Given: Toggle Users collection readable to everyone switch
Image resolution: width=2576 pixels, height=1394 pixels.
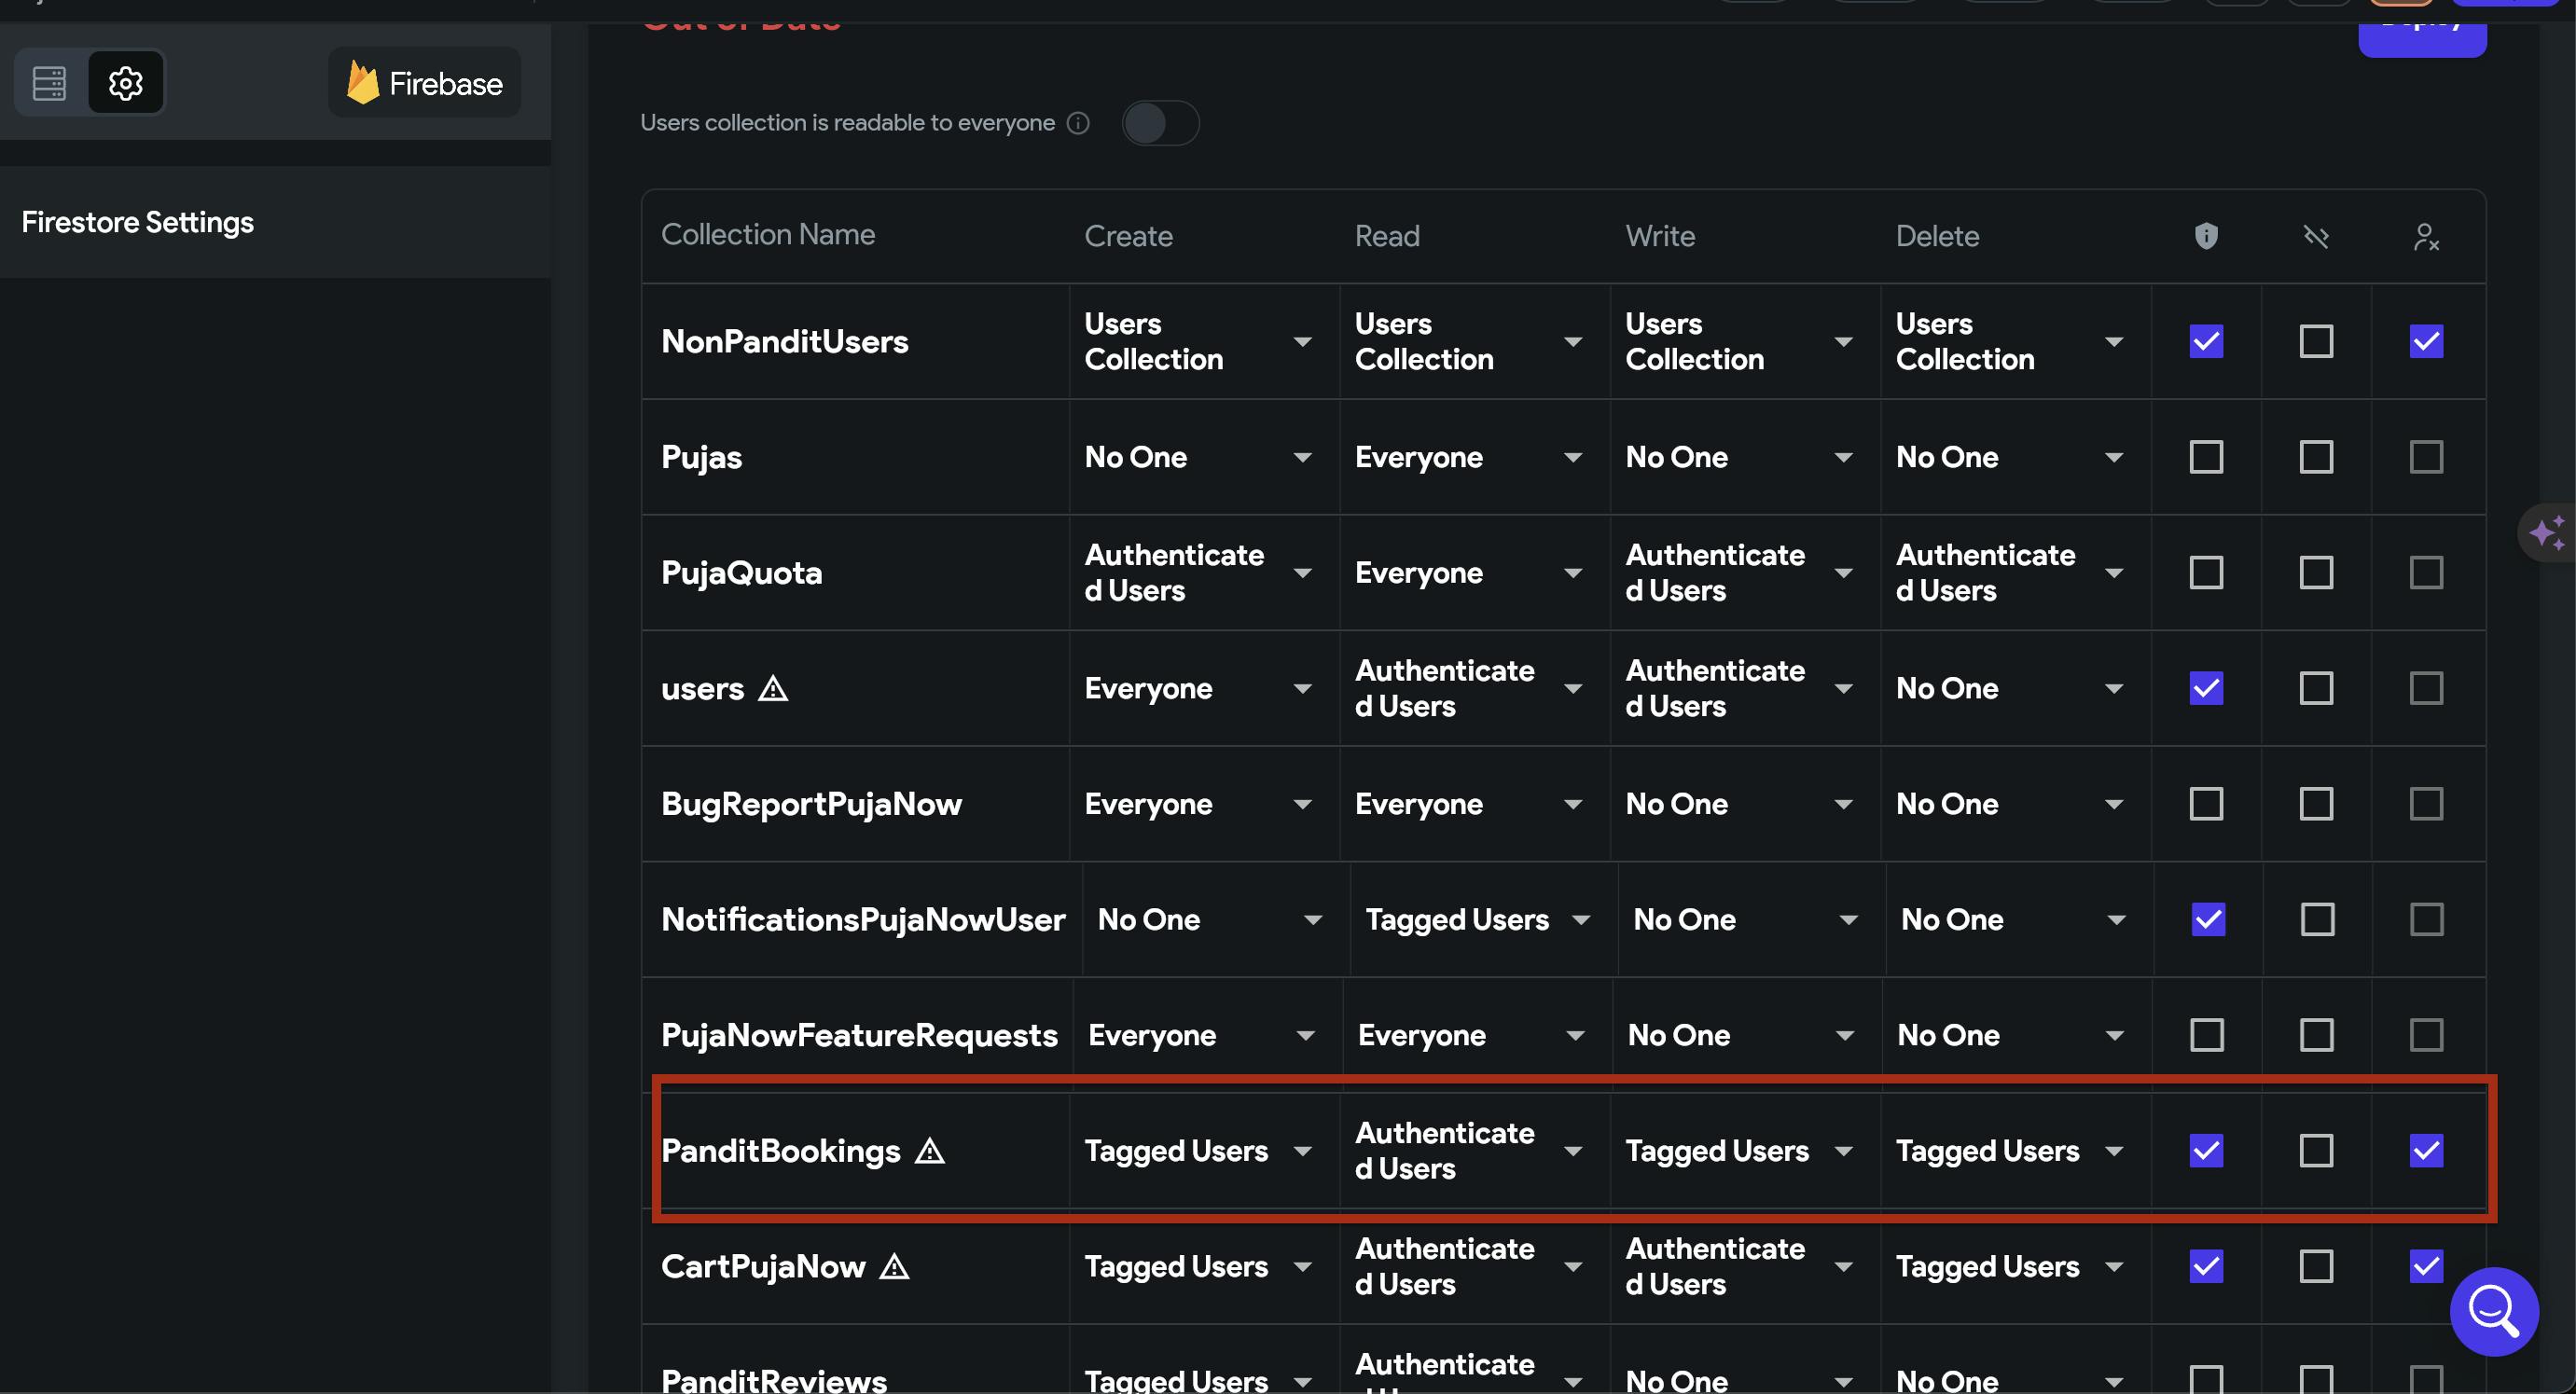Looking at the screenshot, I should coord(1160,123).
